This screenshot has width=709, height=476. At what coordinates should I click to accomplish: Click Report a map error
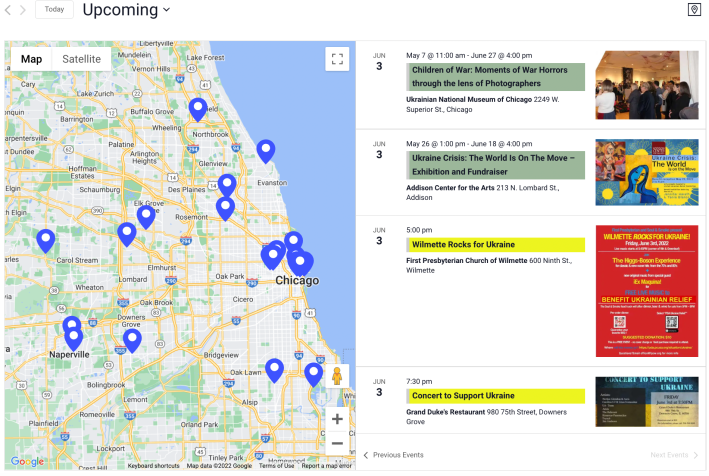[x=326, y=466]
